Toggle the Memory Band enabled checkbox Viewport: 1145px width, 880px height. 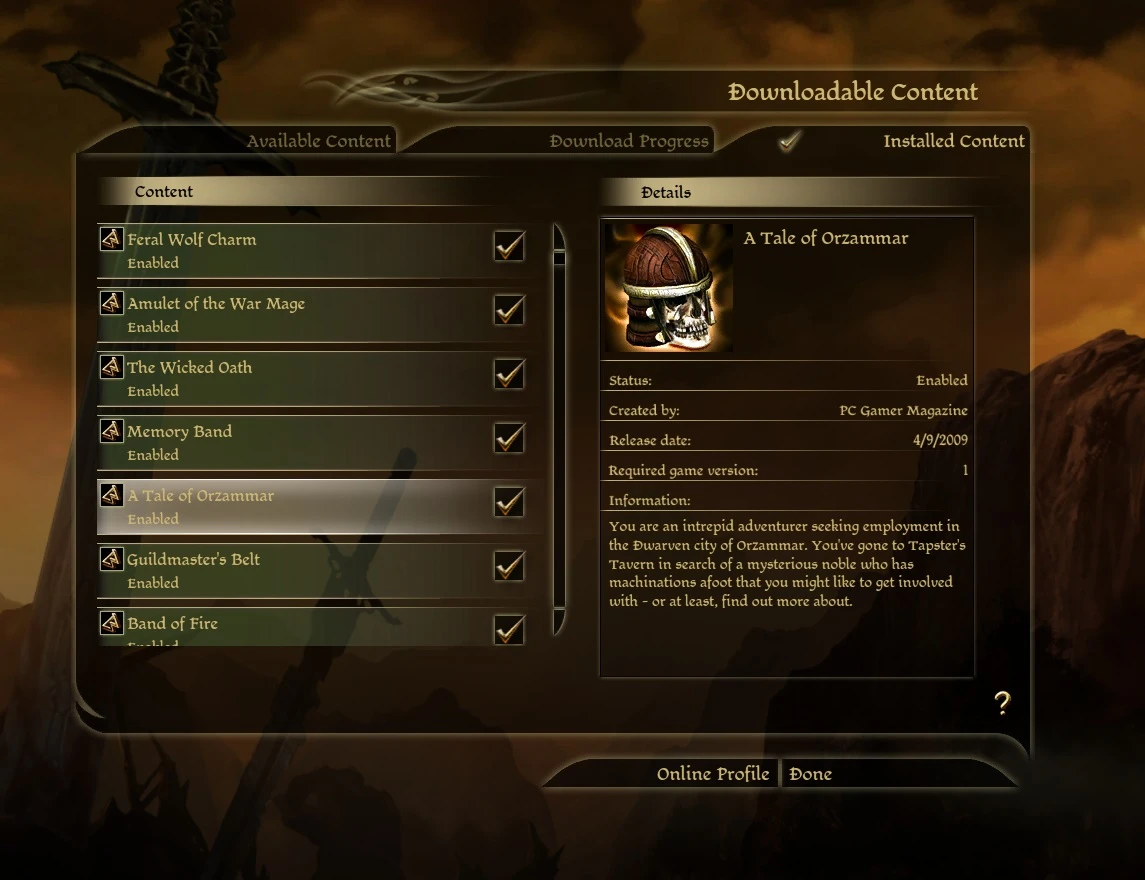point(509,438)
